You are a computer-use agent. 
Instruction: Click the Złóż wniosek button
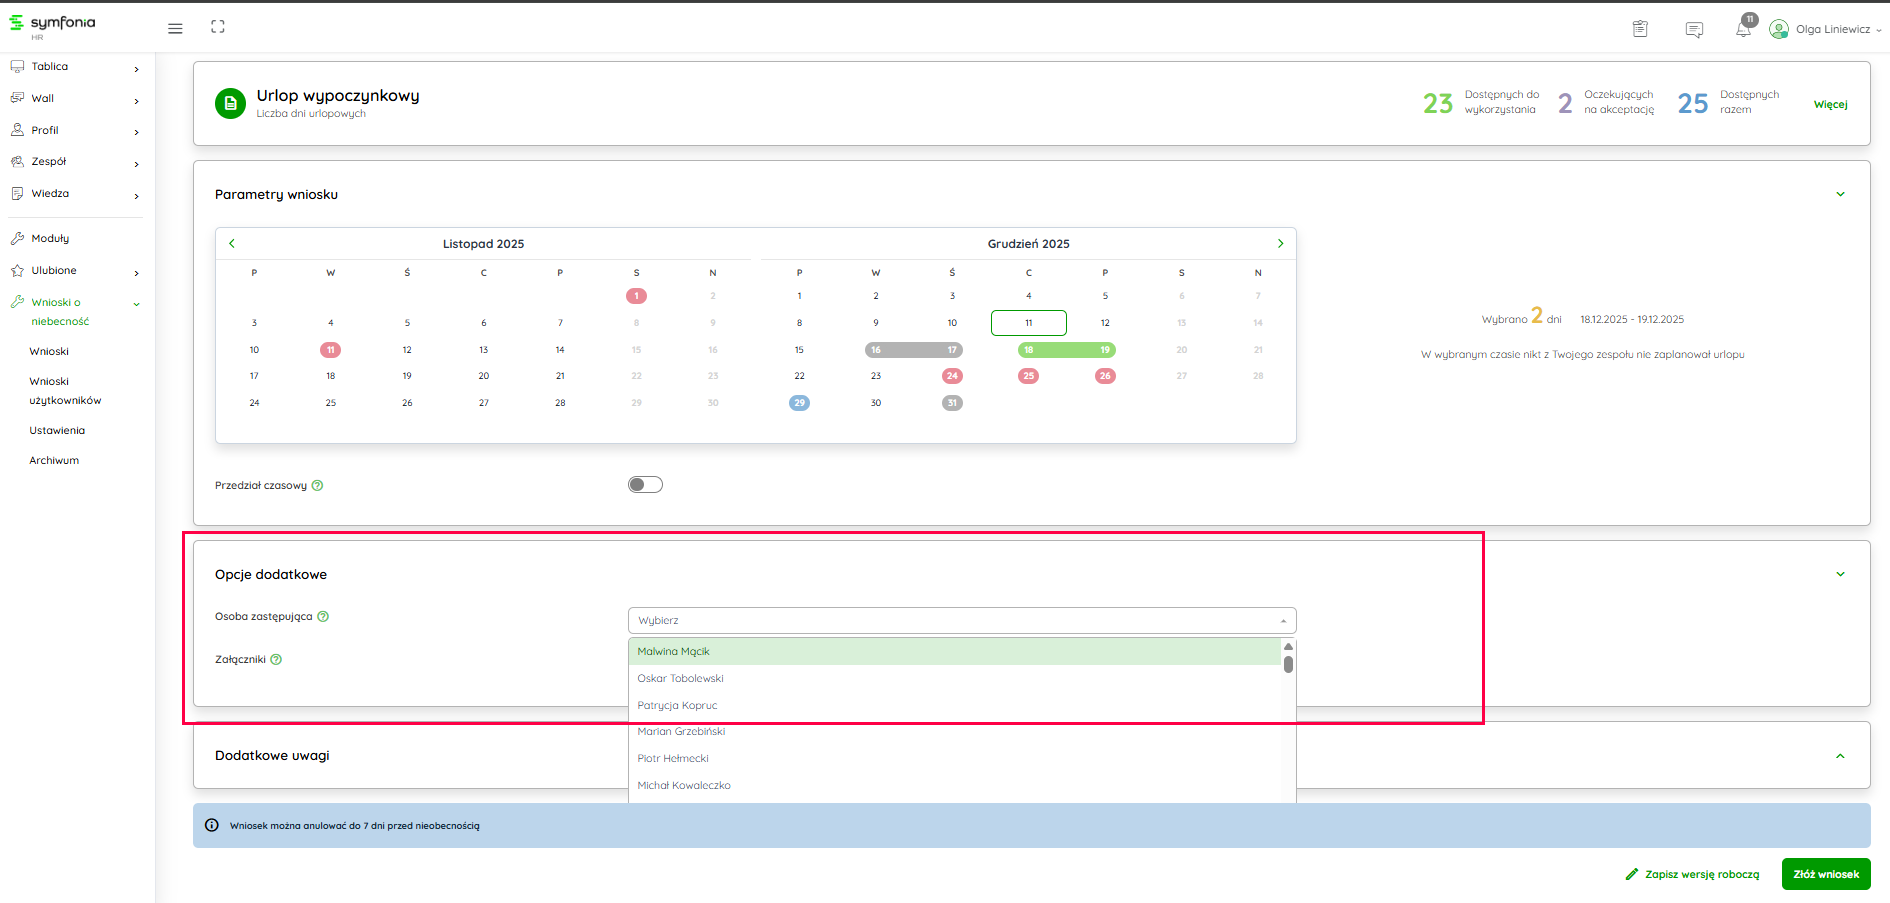point(1825,874)
